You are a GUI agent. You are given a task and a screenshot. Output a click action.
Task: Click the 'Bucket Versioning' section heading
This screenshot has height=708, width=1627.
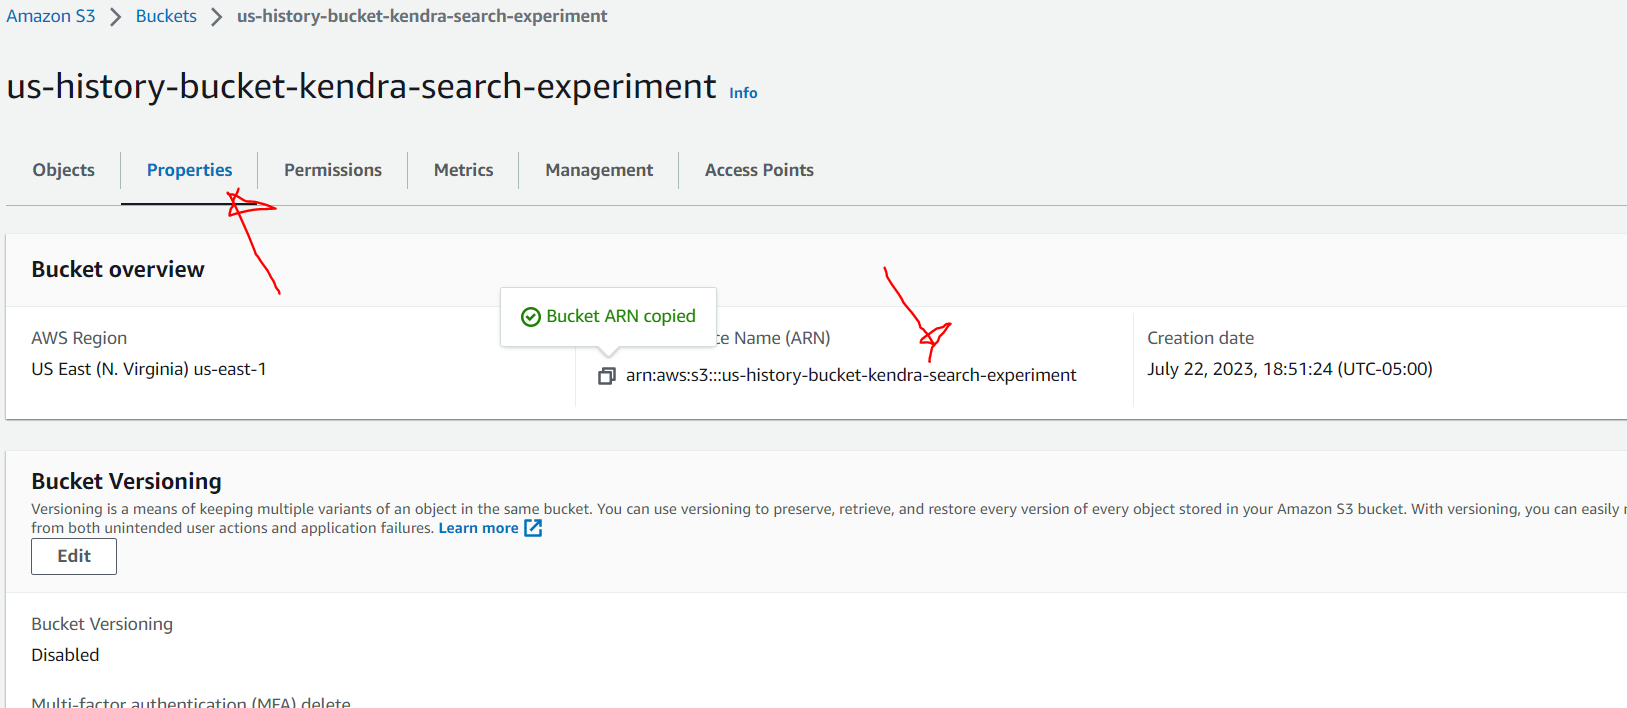[x=126, y=481]
